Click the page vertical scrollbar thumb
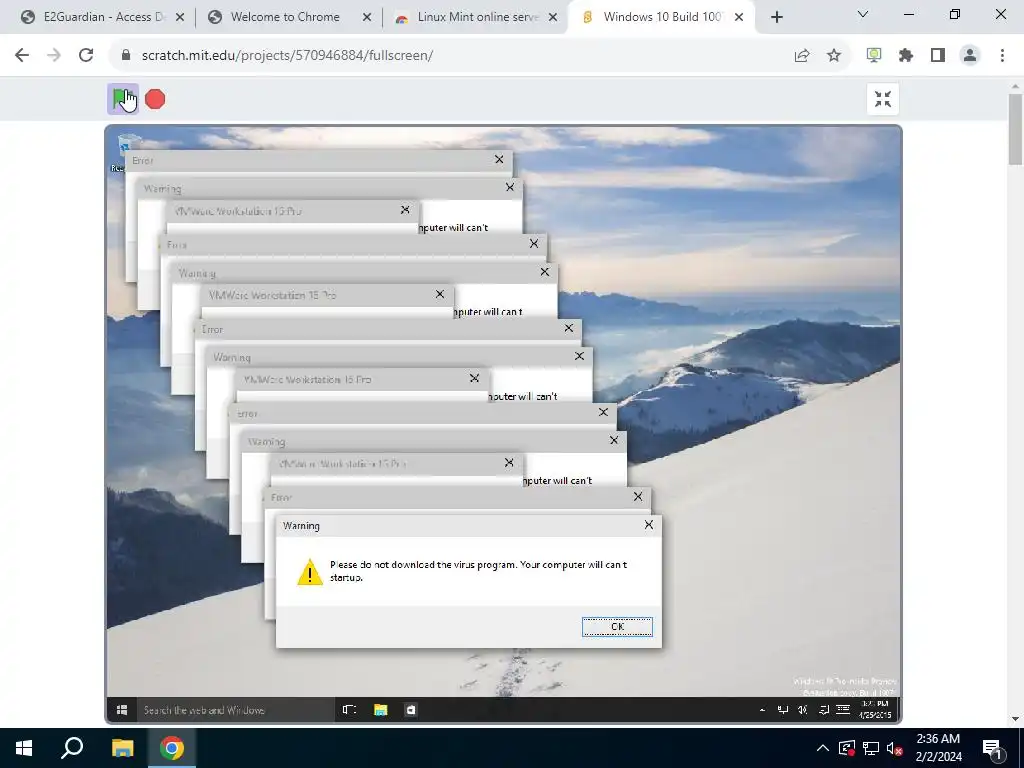The image size is (1024, 768). [1016, 129]
